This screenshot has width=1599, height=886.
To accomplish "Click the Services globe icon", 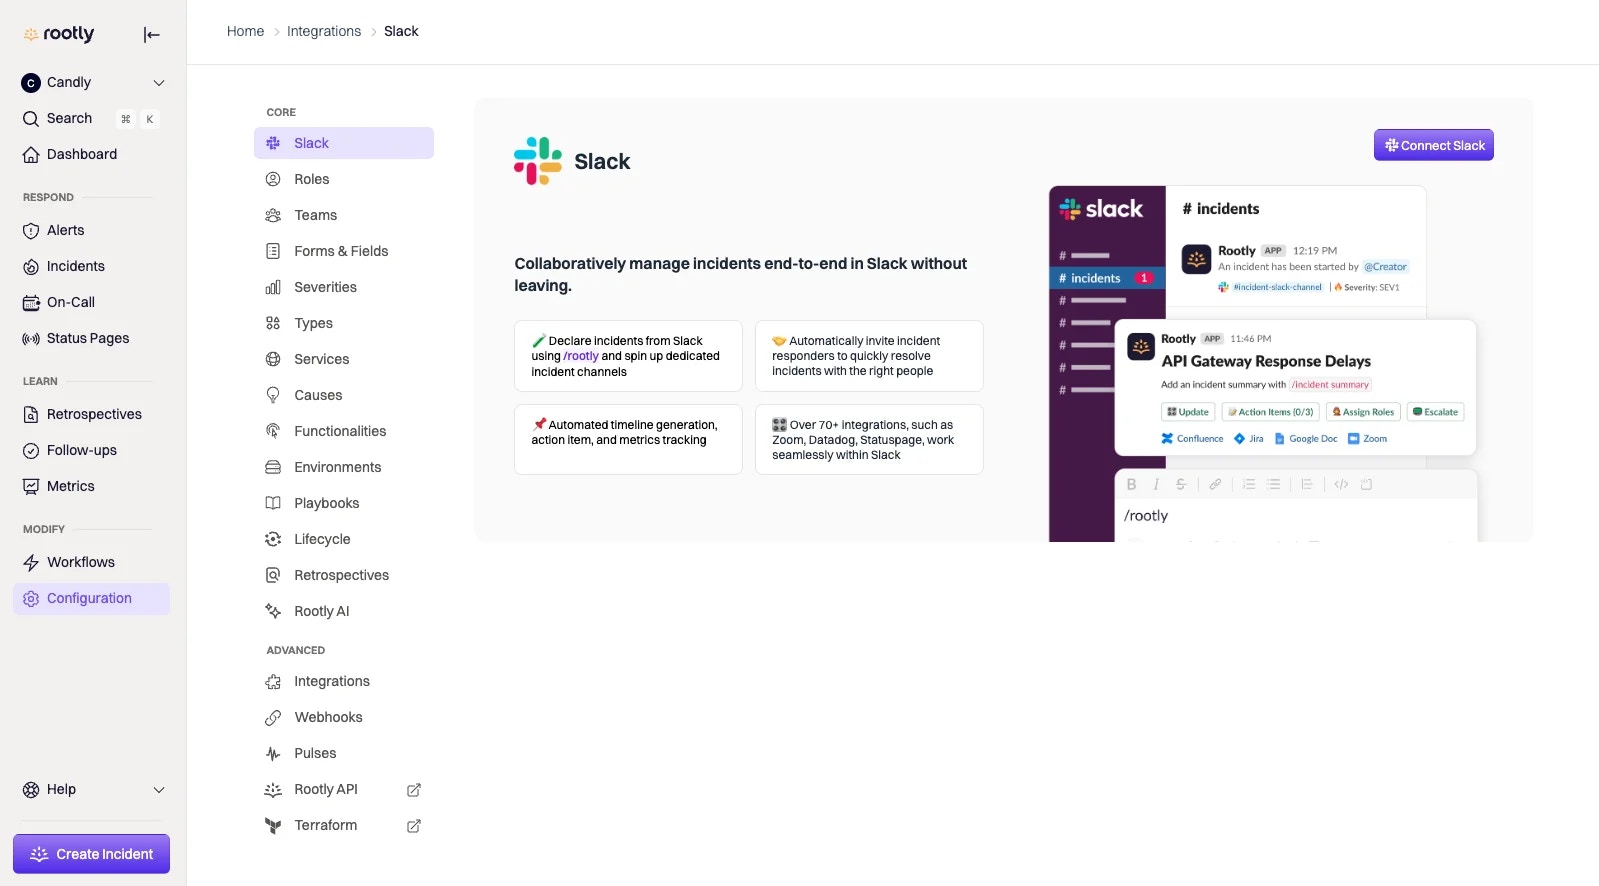I will tap(273, 359).
